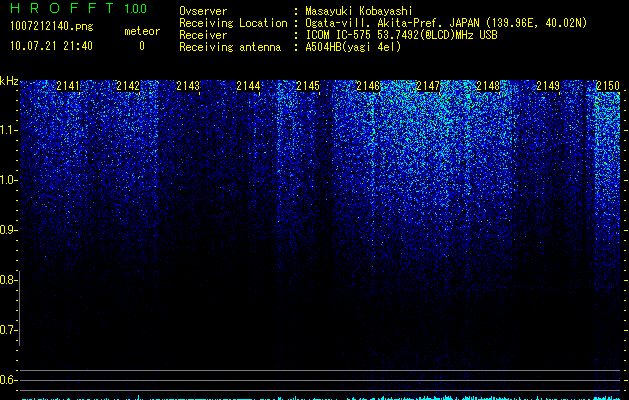Click the Receiving Location label

[233, 23]
